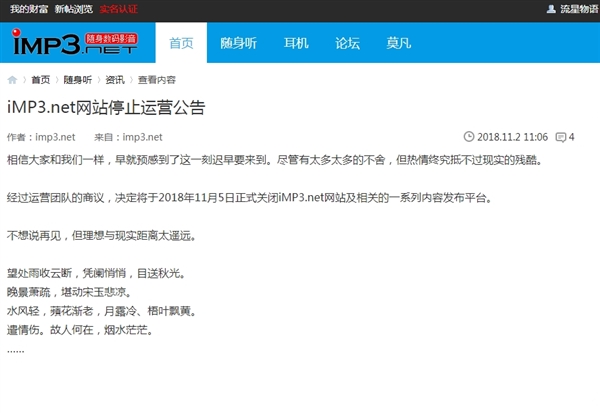
Task: Click the iMP3.net site logo
Action: click(x=75, y=42)
